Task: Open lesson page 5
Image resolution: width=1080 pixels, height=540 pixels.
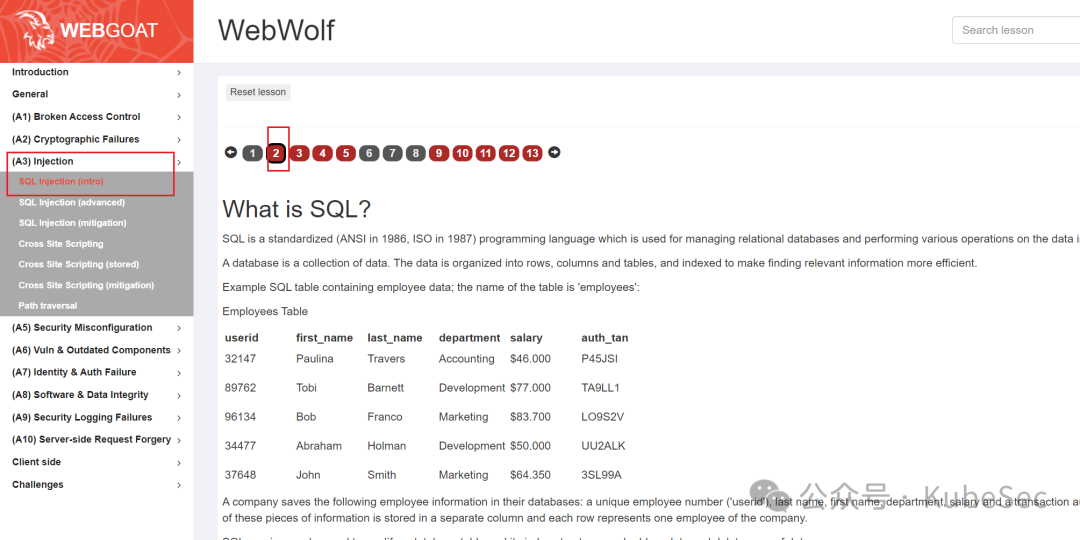Action: pyautogui.click(x=346, y=153)
